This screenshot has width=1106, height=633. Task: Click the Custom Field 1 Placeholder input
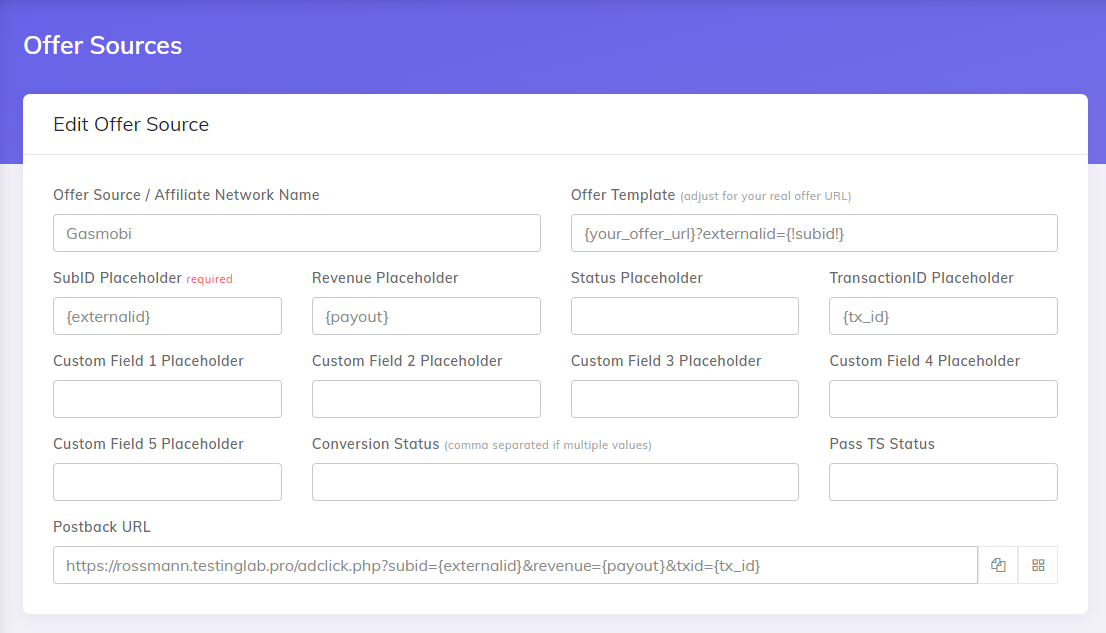[x=167, y=399]
